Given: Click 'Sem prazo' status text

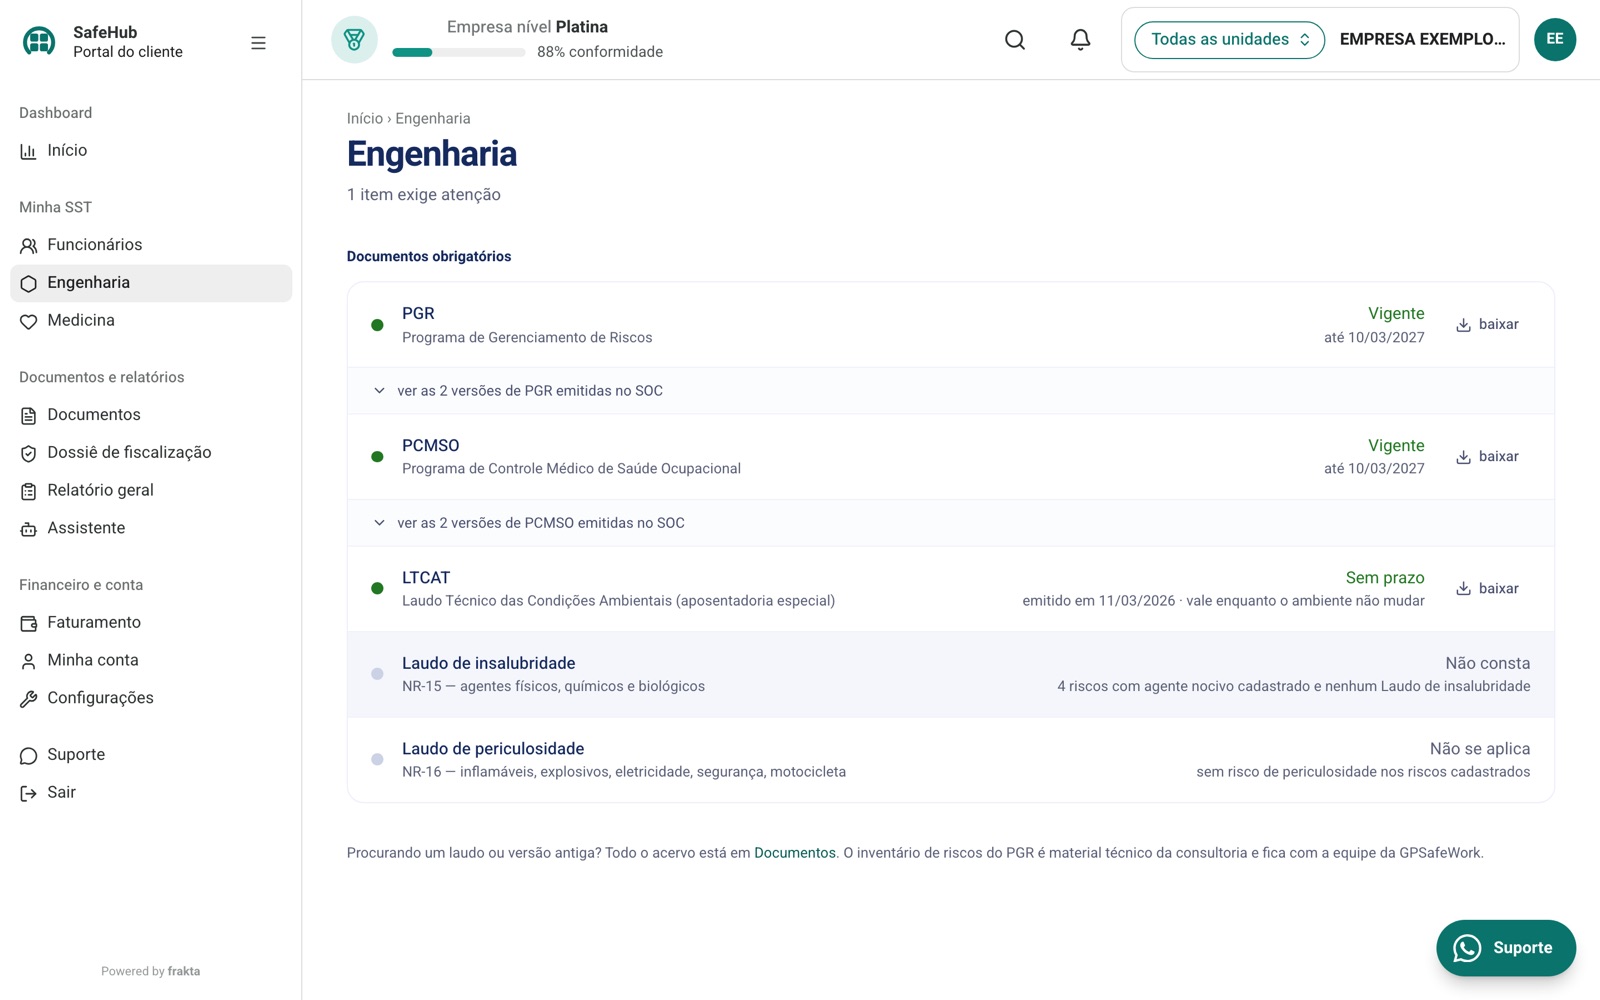Looking at the screenshot, I should click(x=1385, y=578).
